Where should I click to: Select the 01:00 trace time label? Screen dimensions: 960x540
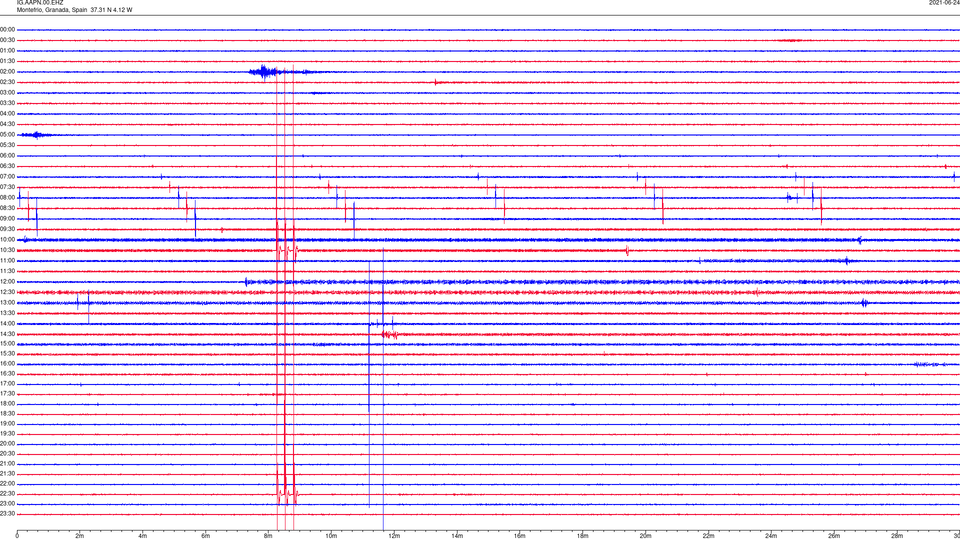tap(7, 51)
